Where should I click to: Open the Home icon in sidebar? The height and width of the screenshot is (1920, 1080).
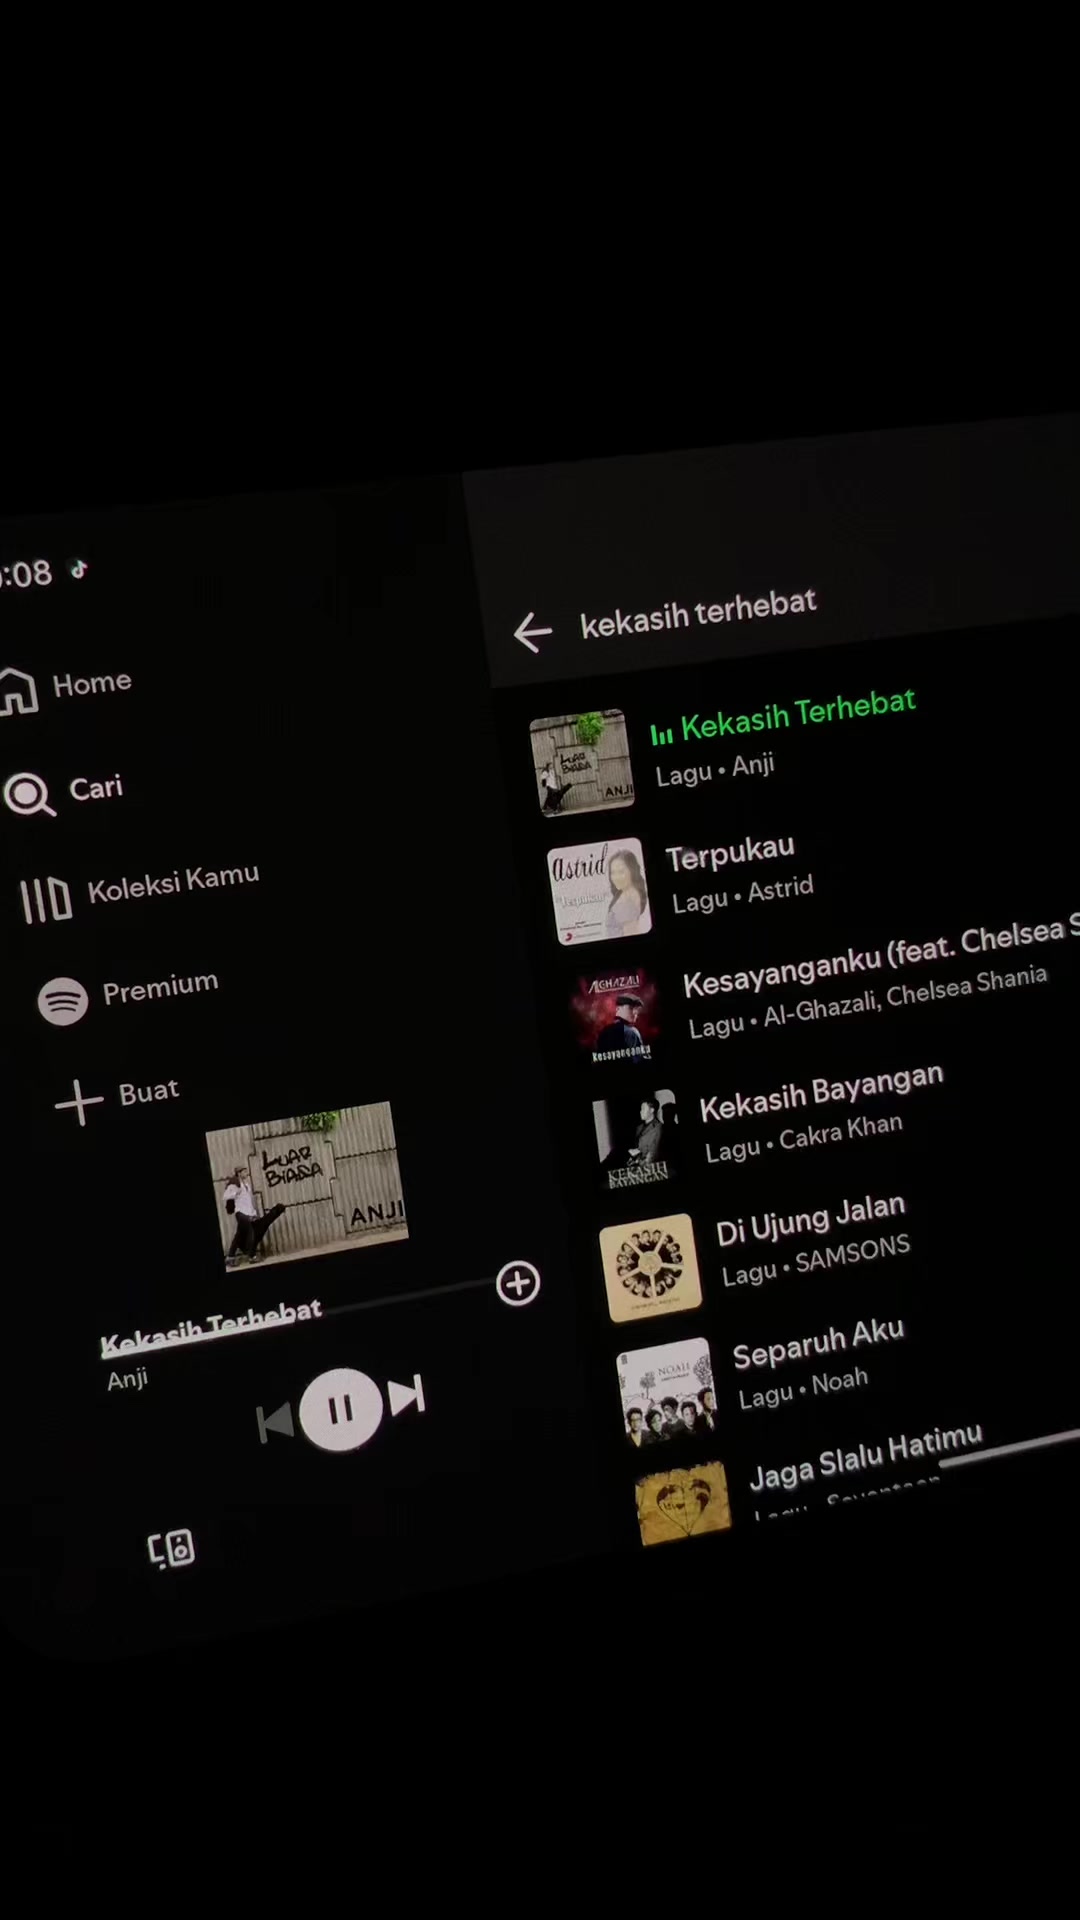(x=18, y=691)
